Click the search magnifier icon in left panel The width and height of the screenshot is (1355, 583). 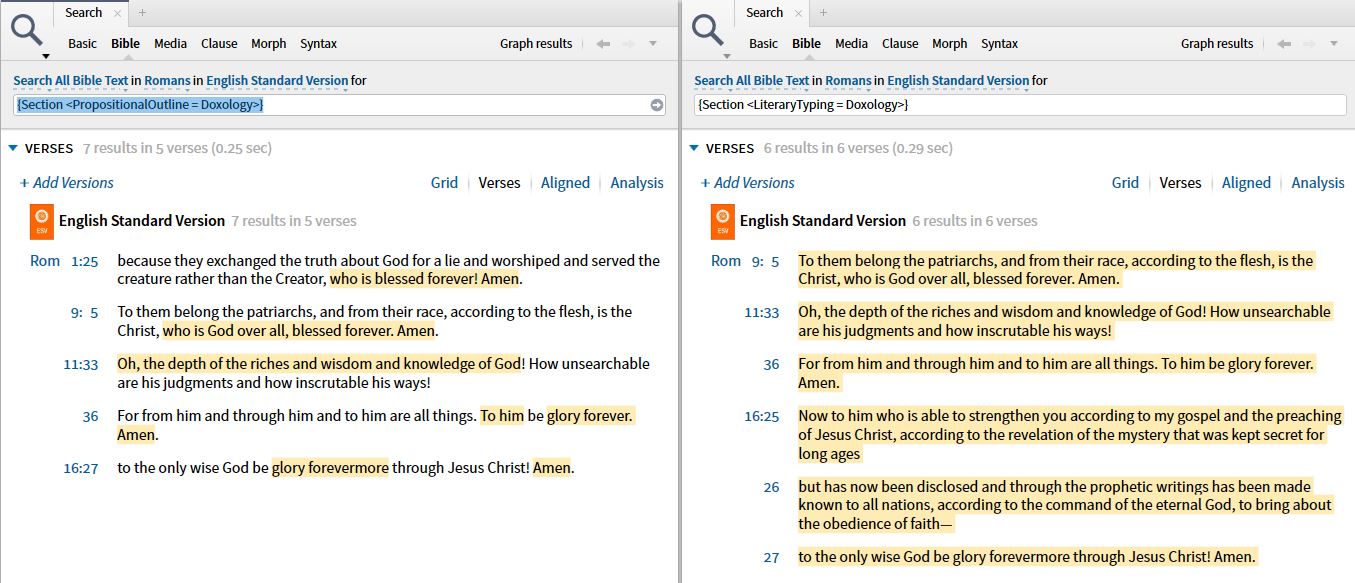(x=27, y=30)
